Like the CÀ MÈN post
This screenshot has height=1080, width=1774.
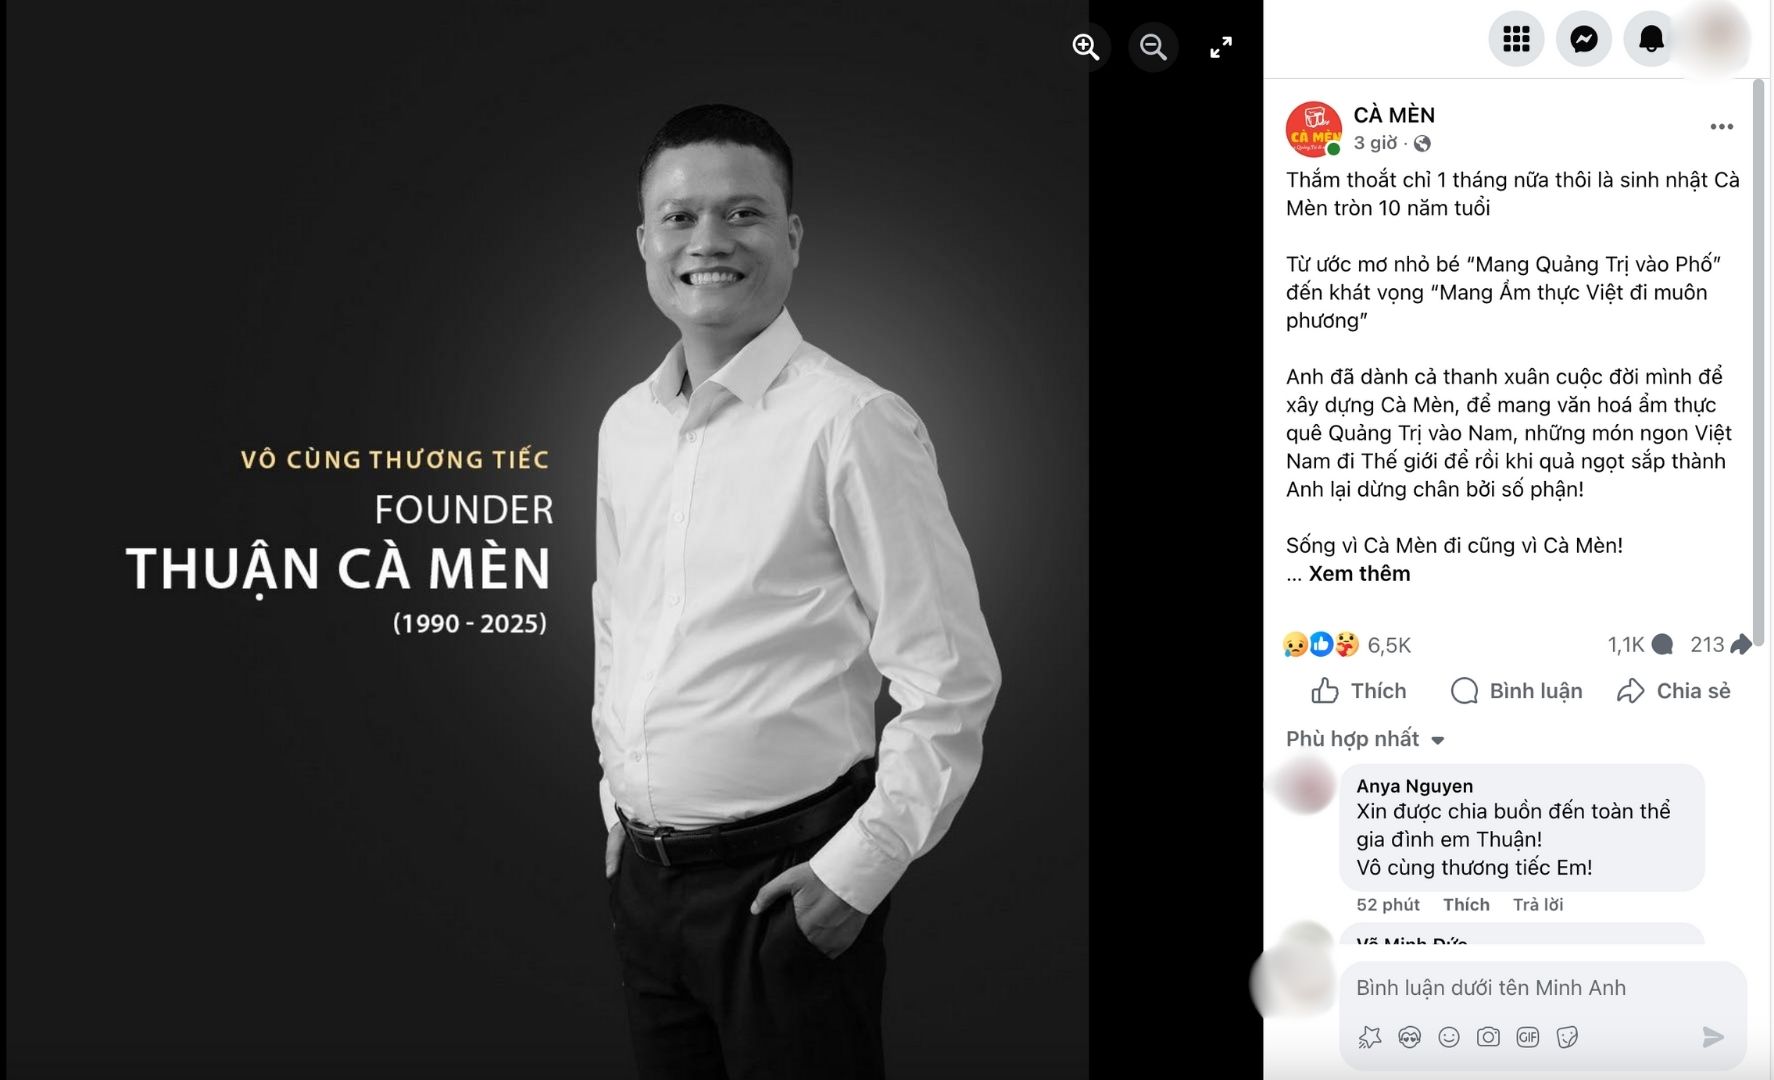1358,691
